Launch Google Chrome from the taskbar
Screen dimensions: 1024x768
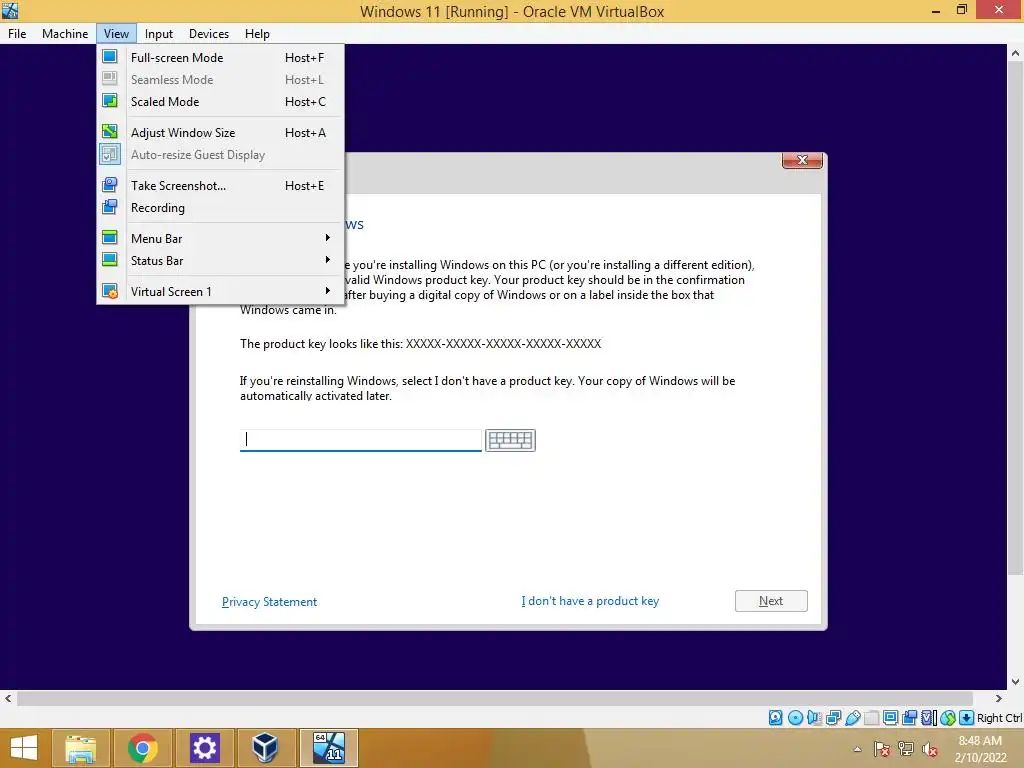(142, 748)
